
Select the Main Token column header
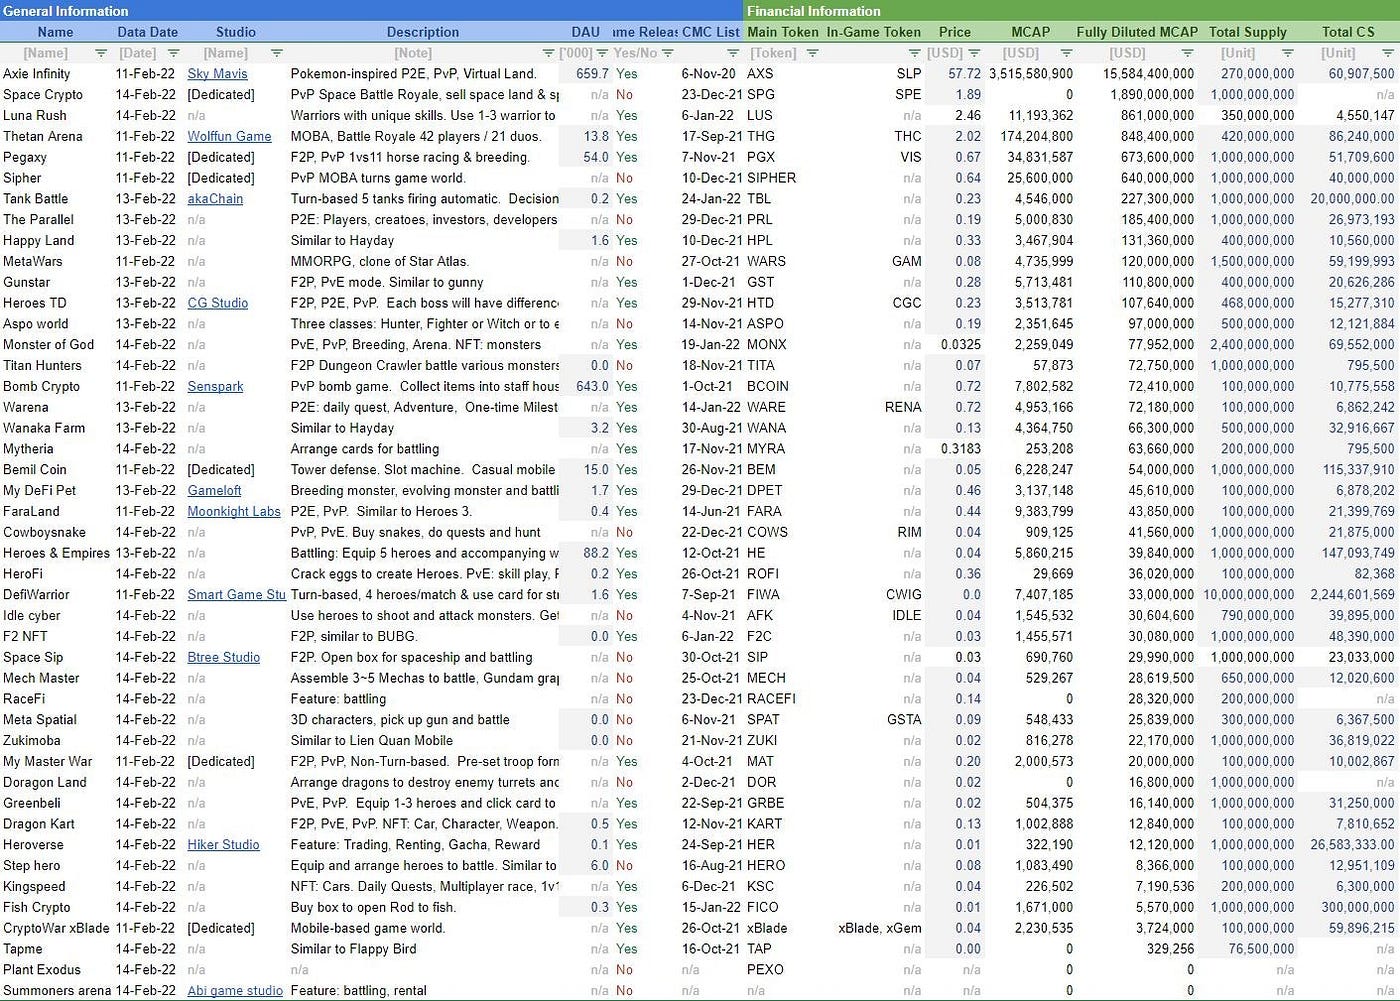click(783, 32)
